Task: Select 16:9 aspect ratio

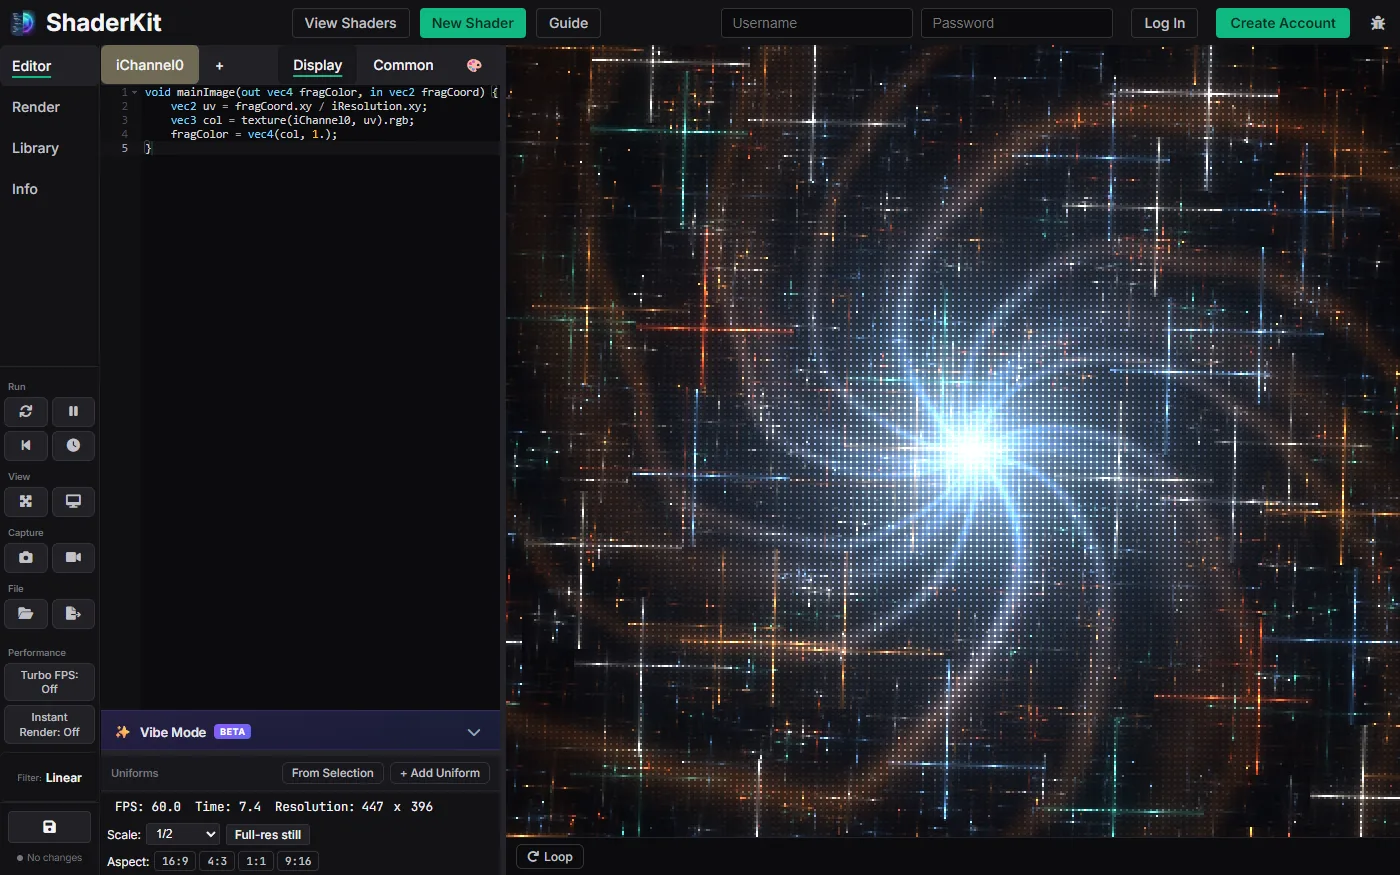Action: (x=175, y=861)
